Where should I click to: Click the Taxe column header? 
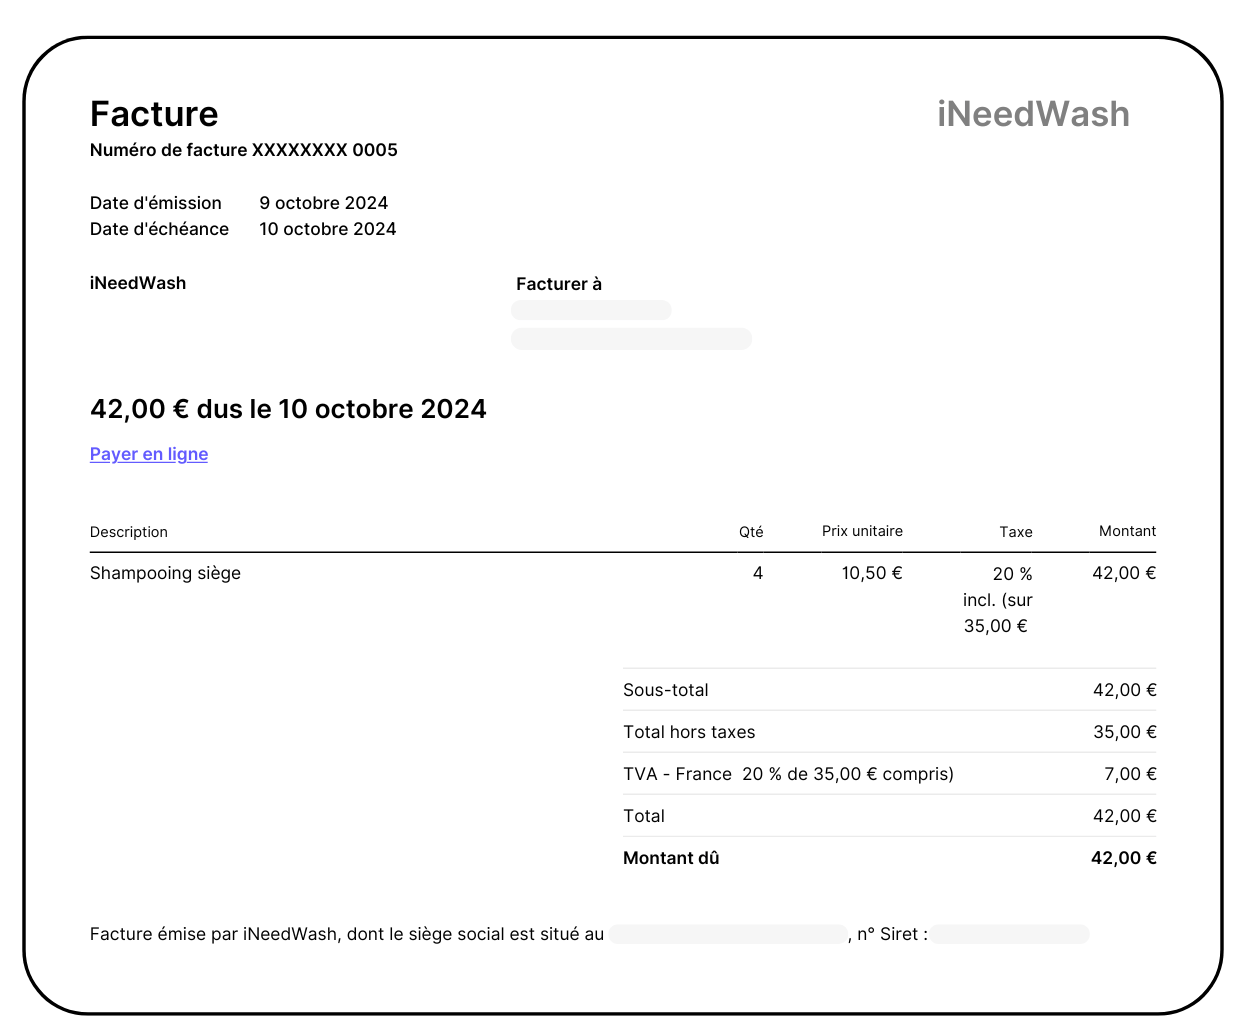[1016, 532]
